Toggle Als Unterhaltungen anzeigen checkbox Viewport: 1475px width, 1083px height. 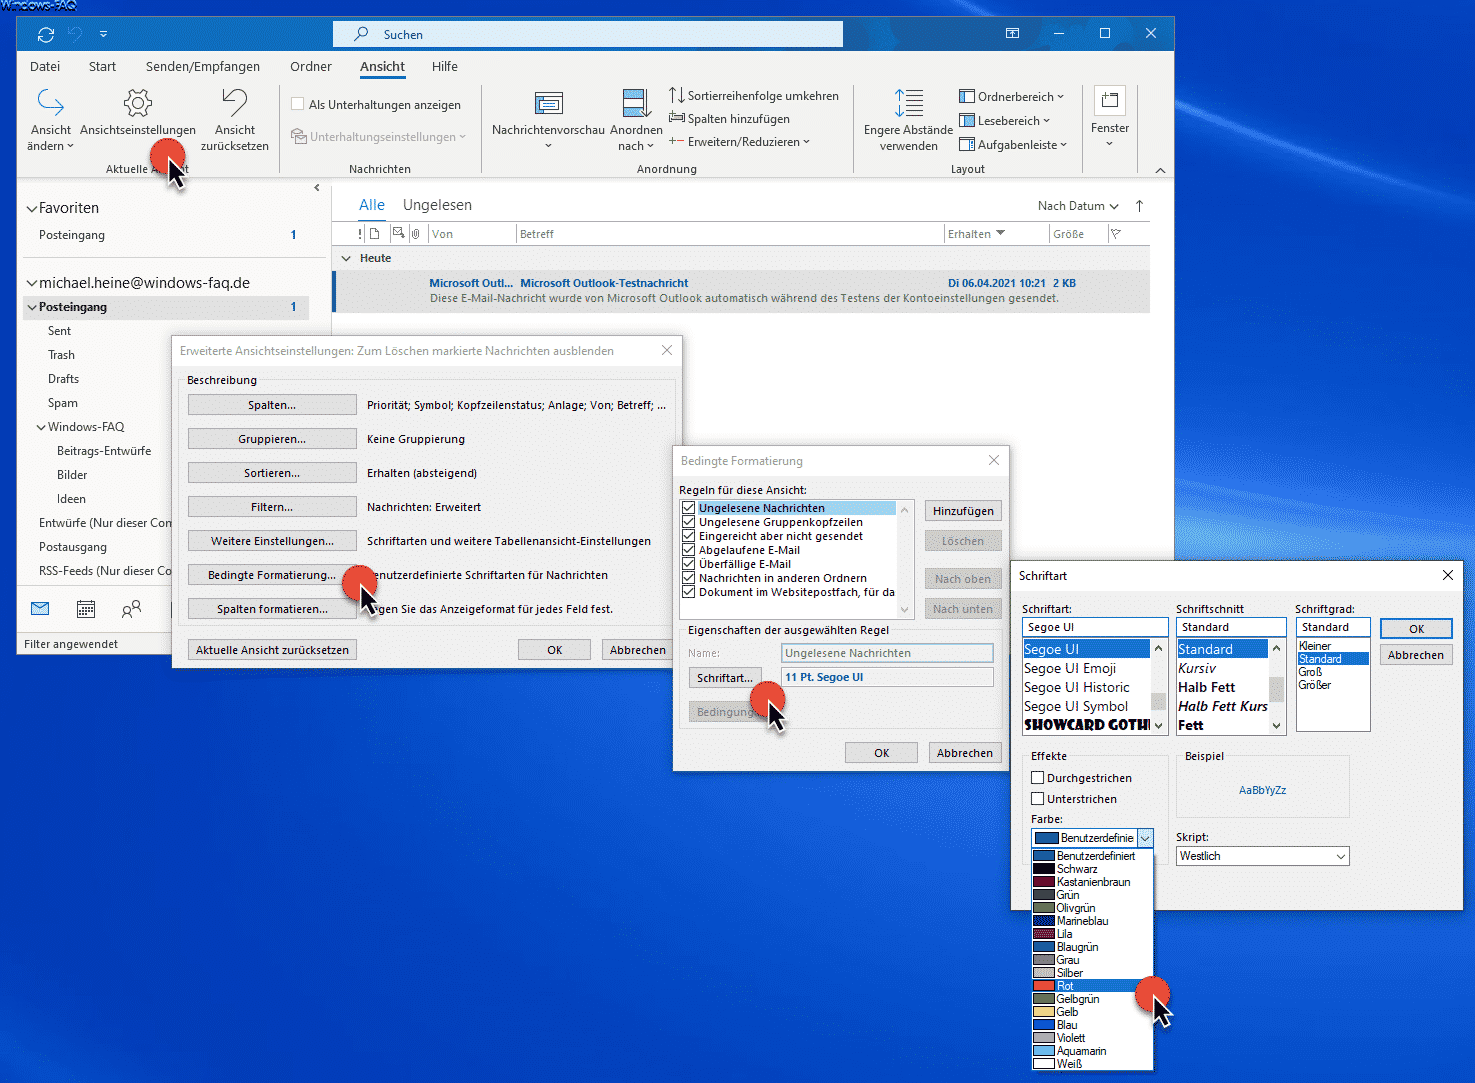(297, 104)
